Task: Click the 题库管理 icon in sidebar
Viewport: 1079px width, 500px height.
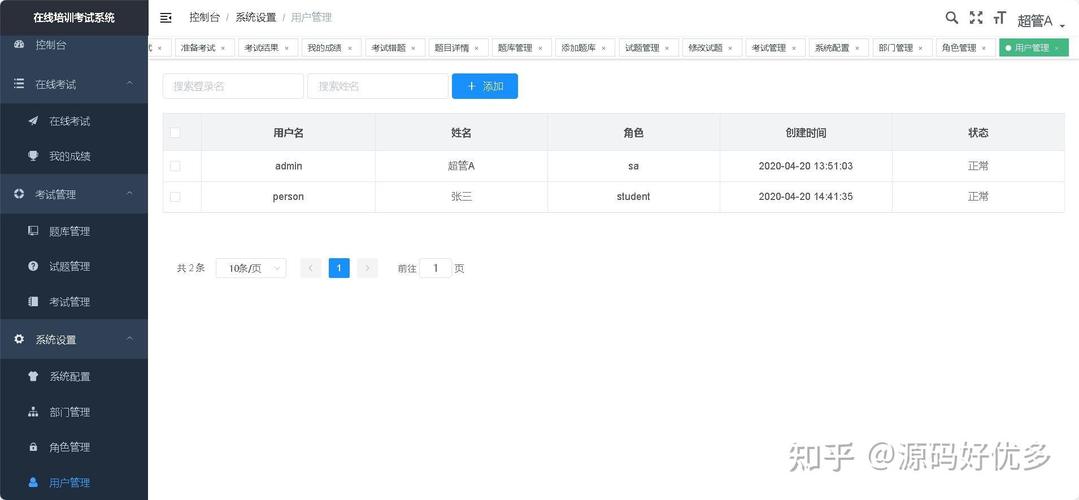Action: click(x=33, y=231)
